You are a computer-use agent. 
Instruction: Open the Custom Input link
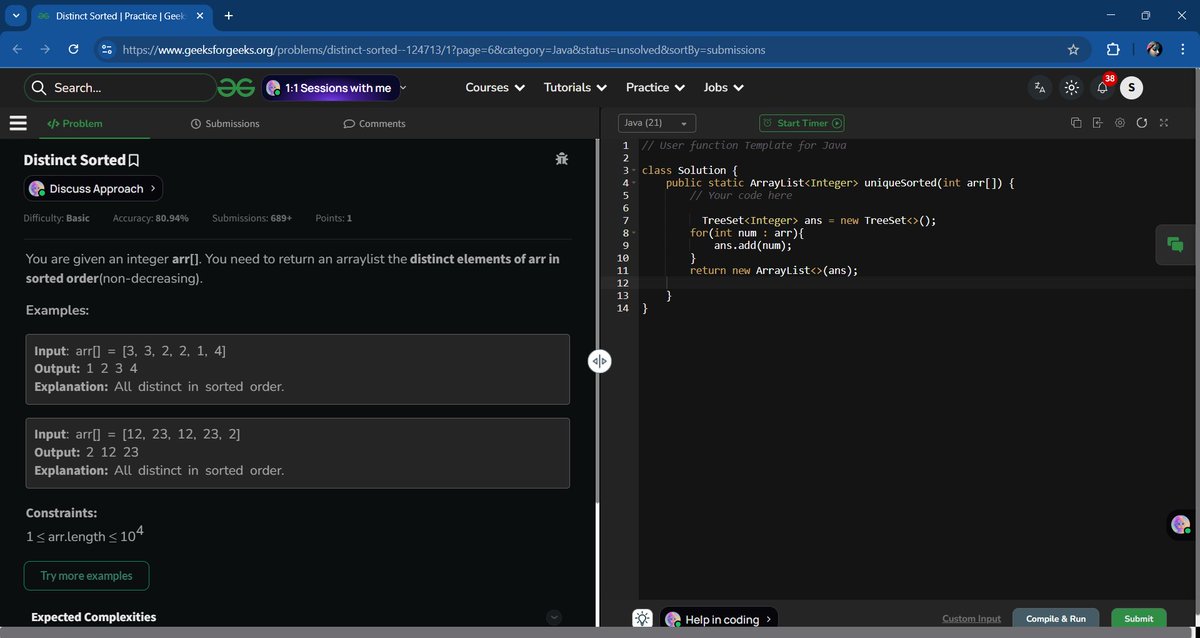tap(971, 619)
